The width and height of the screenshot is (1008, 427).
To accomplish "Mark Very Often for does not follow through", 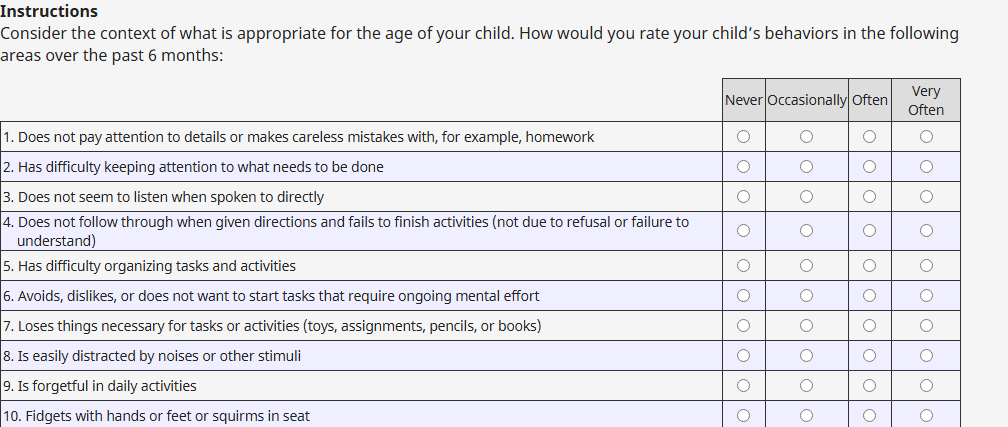I will pyautogui.click(x=926, y=231).
